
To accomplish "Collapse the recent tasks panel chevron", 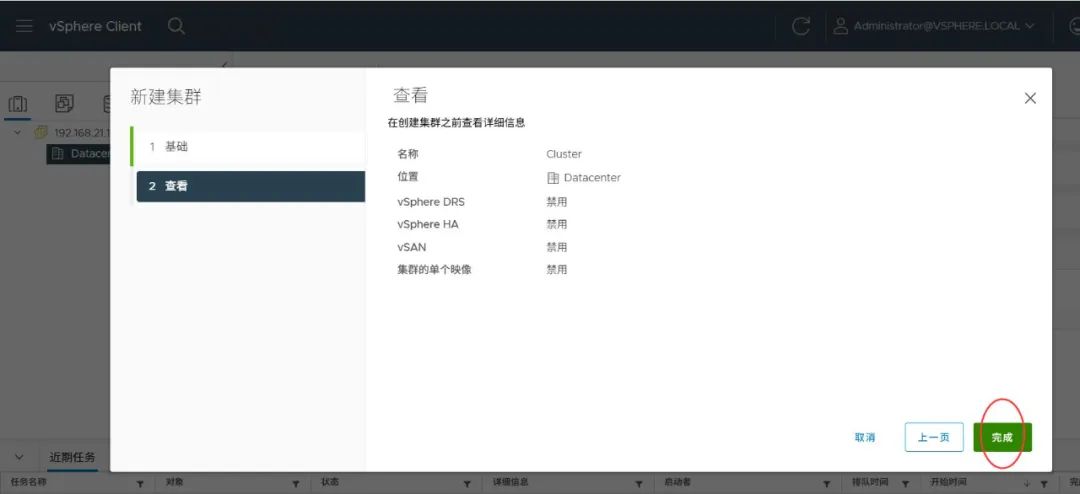I will coord(19,457).
